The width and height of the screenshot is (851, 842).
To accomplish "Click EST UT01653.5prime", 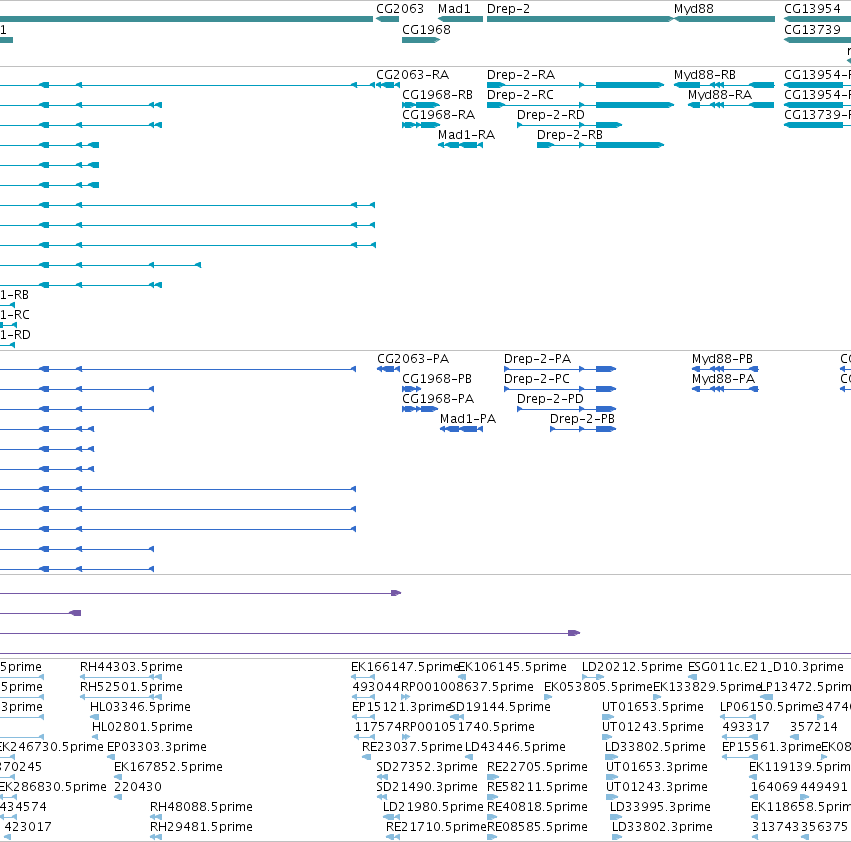I will pyautogui.click(x=652, y=707).
